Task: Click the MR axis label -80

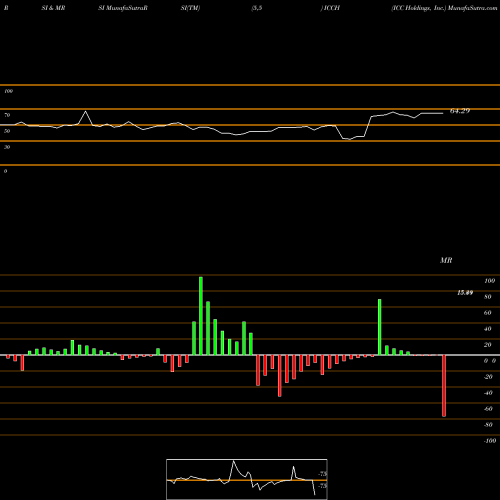Action: (488, 425)
